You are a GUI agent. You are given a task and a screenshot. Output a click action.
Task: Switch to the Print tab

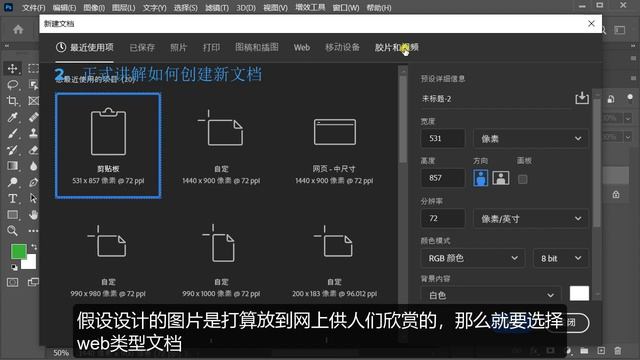pyautogui.click(x=211, y=47)
